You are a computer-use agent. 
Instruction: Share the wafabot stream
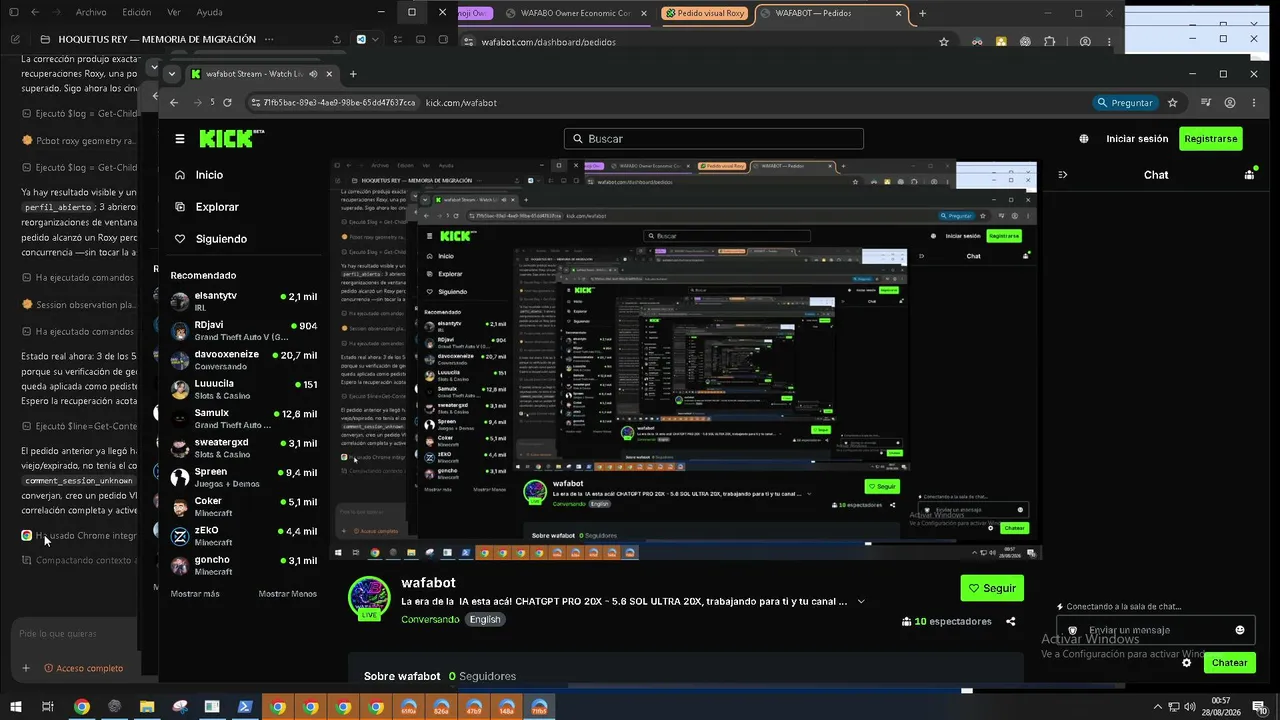(1011, 621)
